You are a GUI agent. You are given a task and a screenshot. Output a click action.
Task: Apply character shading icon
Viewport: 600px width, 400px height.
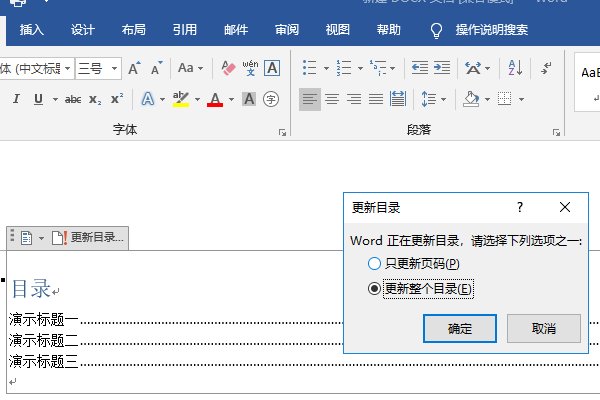click(x=249, y=99)
